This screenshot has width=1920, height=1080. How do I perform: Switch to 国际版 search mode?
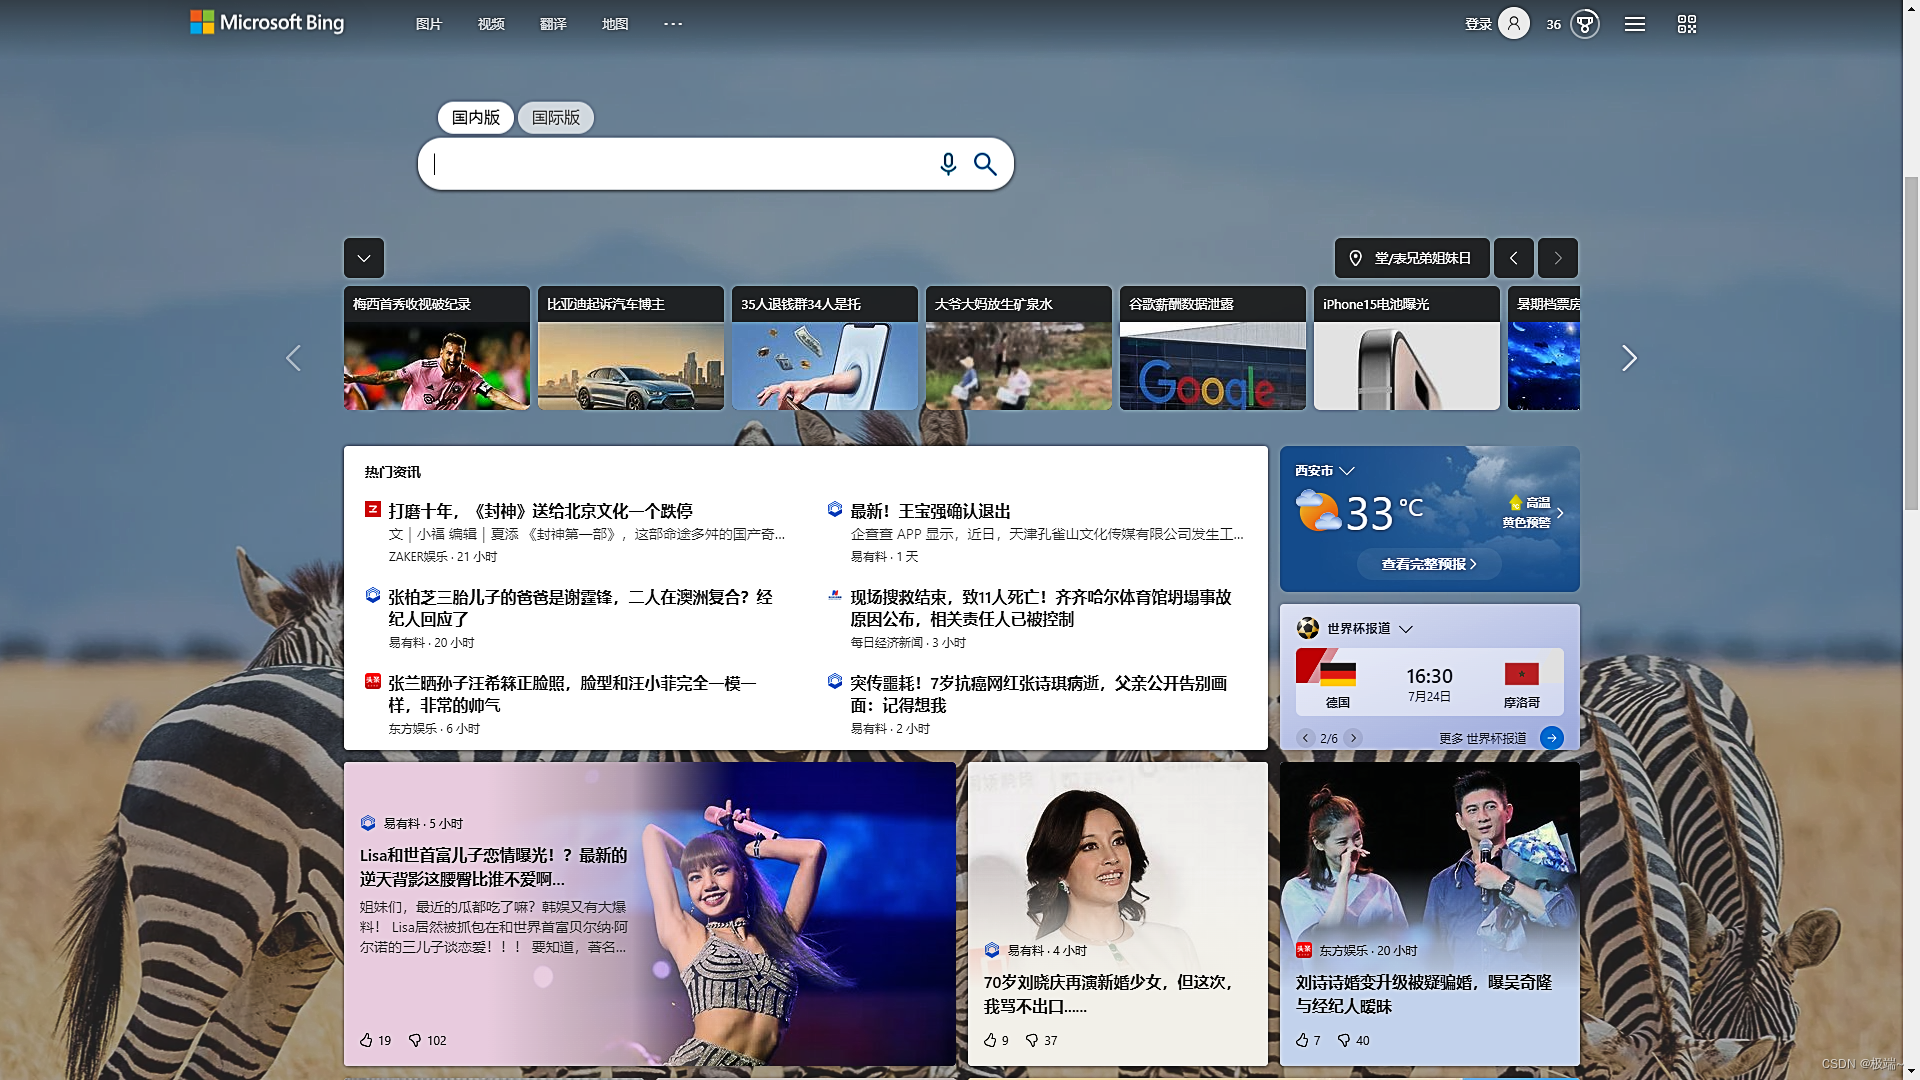coord(556,118)
